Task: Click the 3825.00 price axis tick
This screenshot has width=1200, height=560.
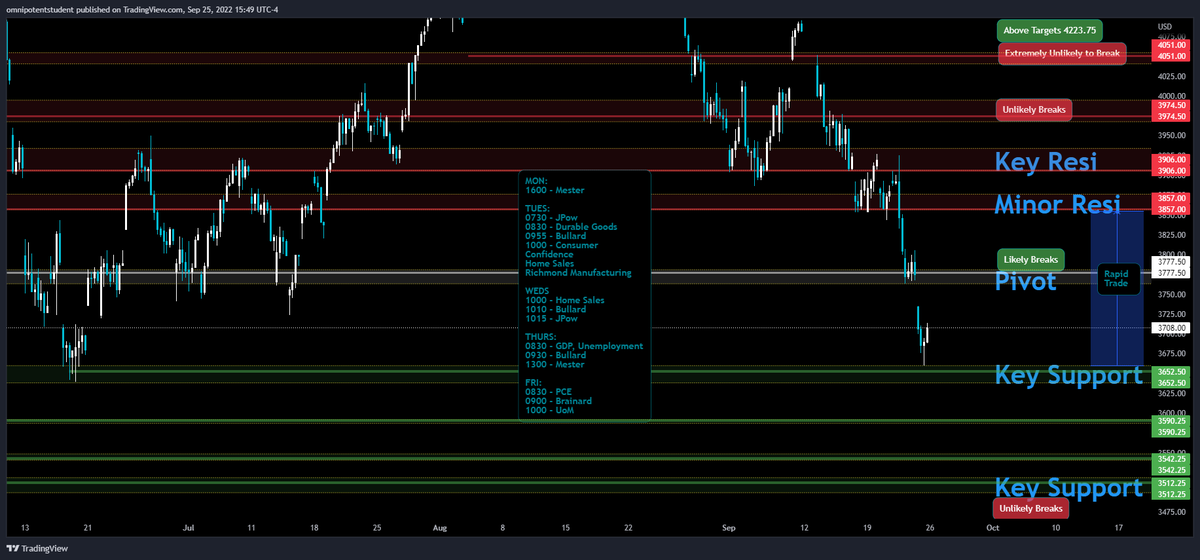Action: 1171,233
